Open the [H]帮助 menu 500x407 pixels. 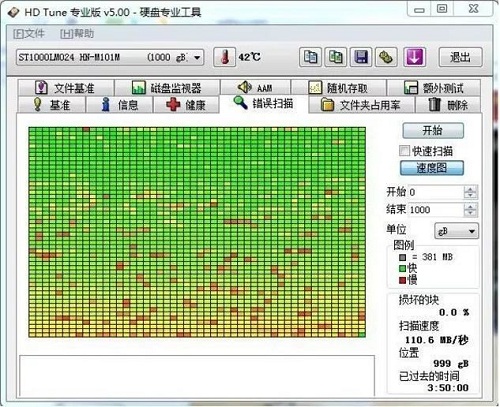click(77, 33)
